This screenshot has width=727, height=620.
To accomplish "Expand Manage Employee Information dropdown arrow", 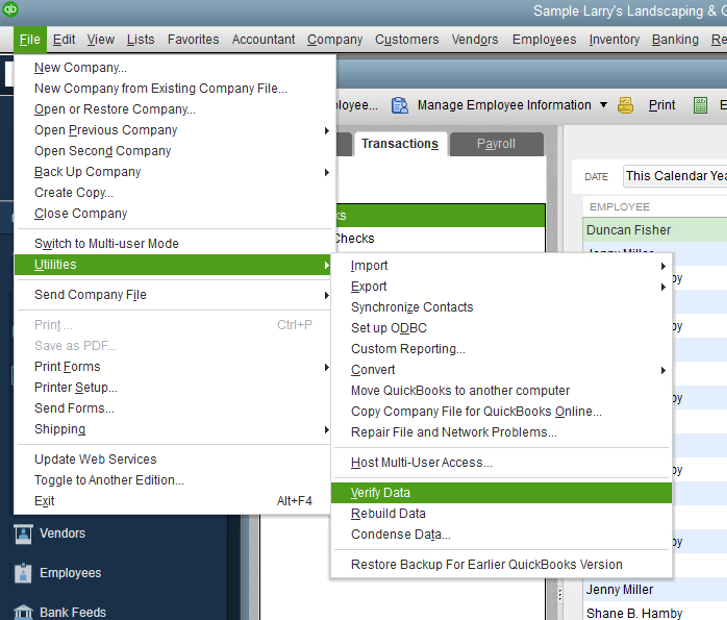I will click(x=603, y=105).
